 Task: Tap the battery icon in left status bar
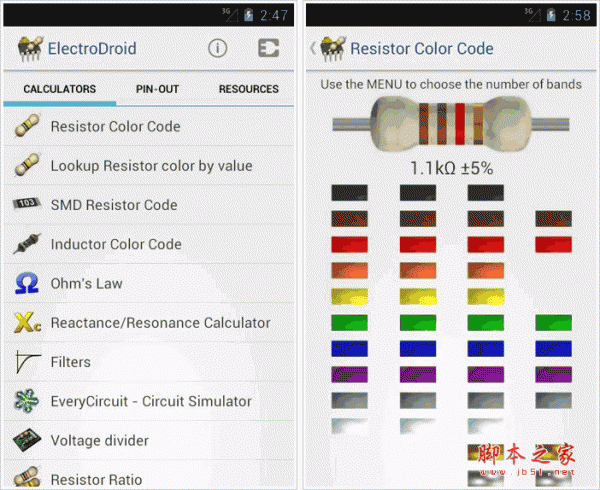(x=249, y=15)
